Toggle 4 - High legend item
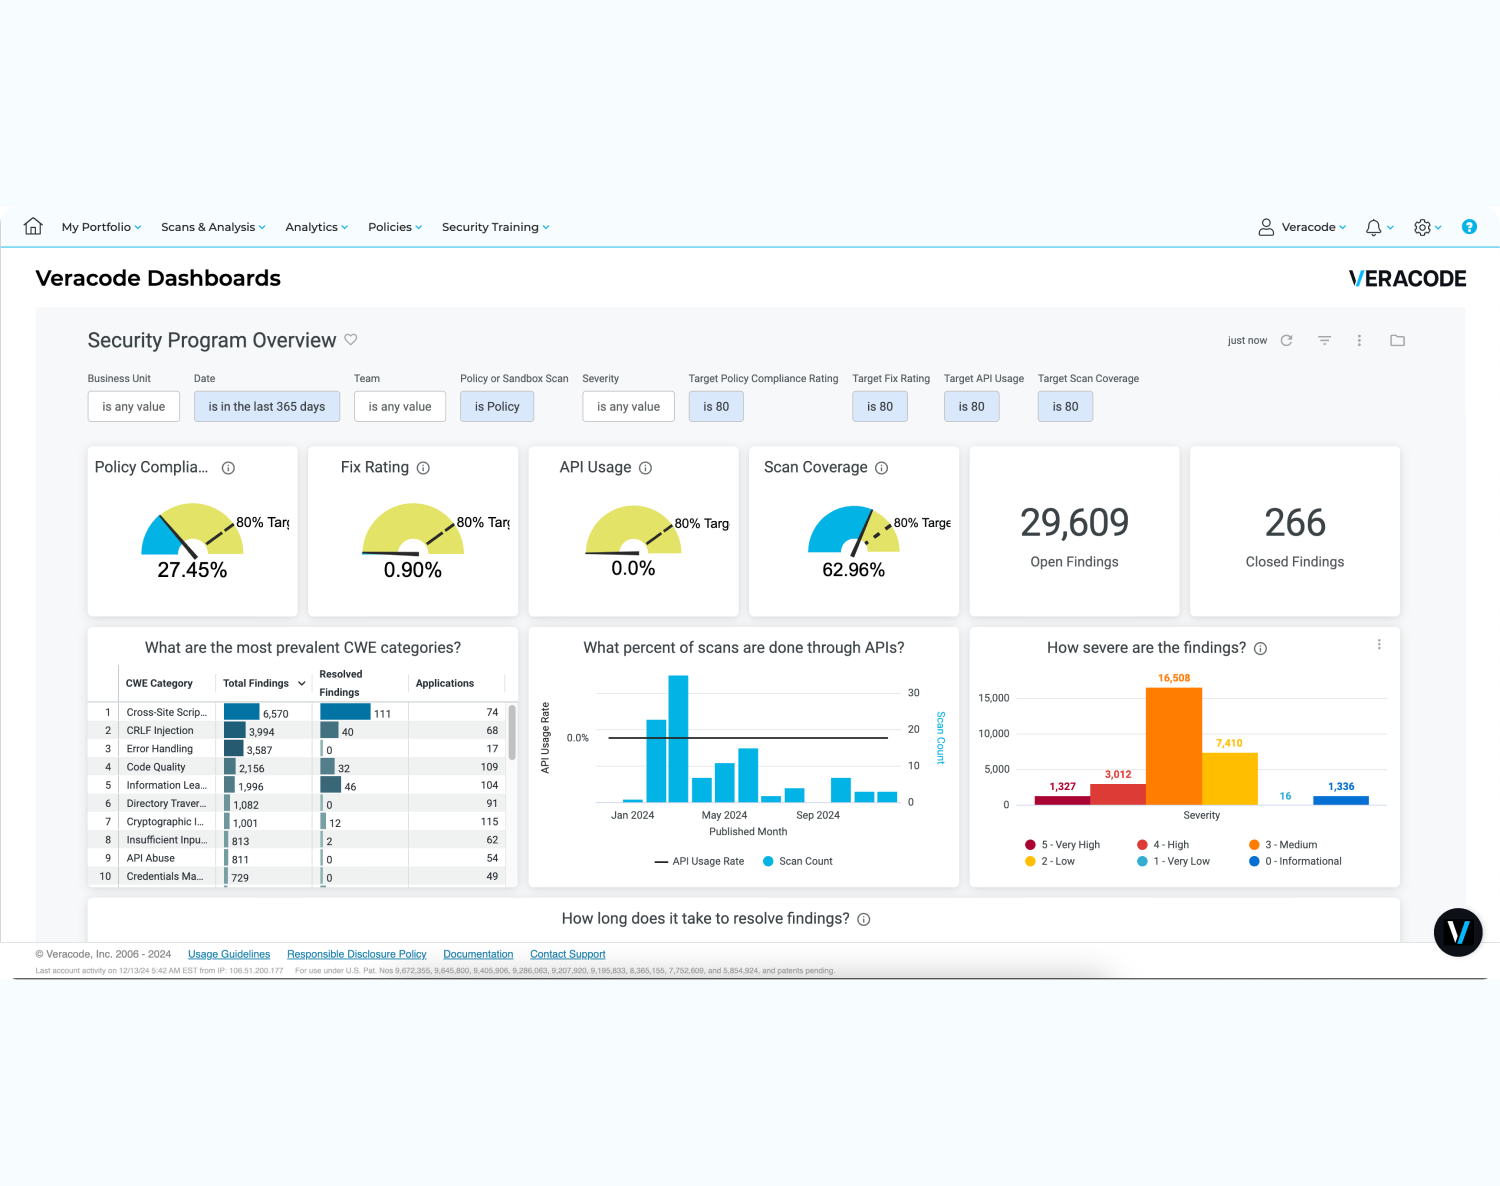The height and width of the screenshot is (1186, 1500). 1163,845
